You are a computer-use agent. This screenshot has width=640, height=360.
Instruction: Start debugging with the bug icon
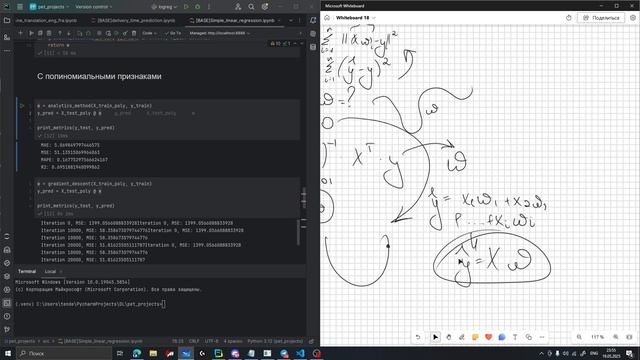coord(198,7)
